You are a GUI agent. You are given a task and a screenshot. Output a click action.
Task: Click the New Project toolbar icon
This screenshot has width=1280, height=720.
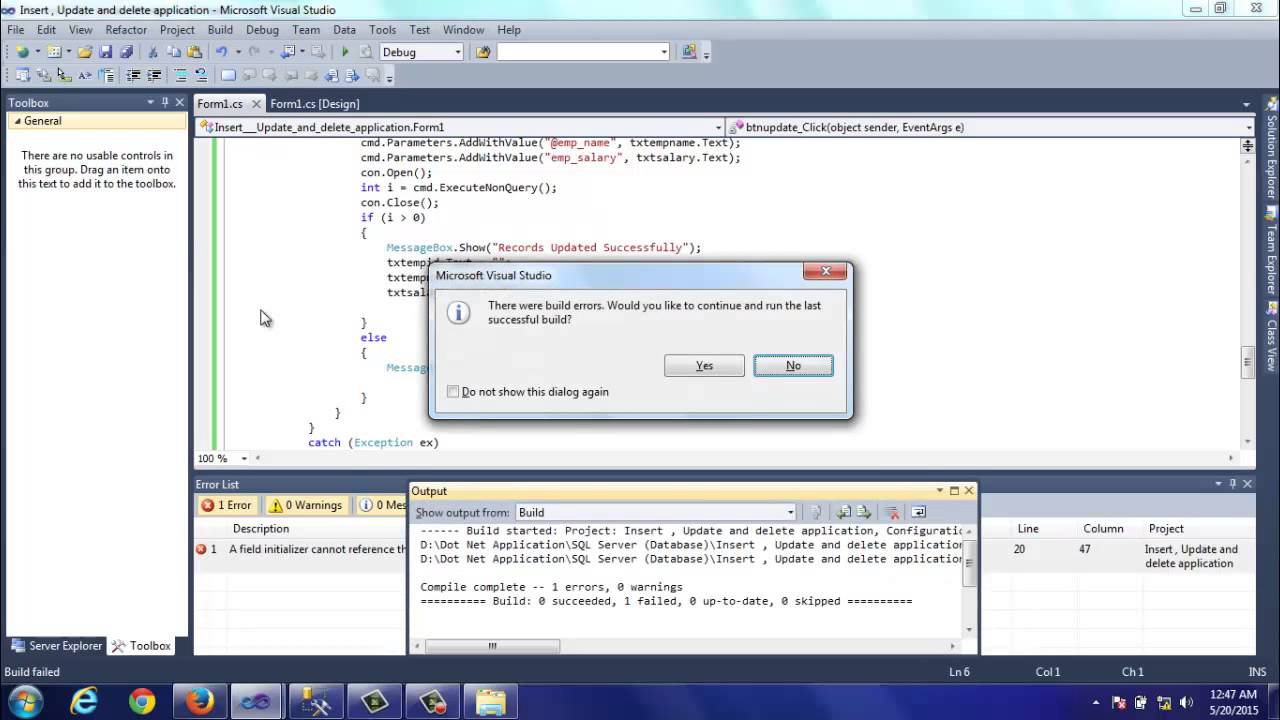pos(22,52)
